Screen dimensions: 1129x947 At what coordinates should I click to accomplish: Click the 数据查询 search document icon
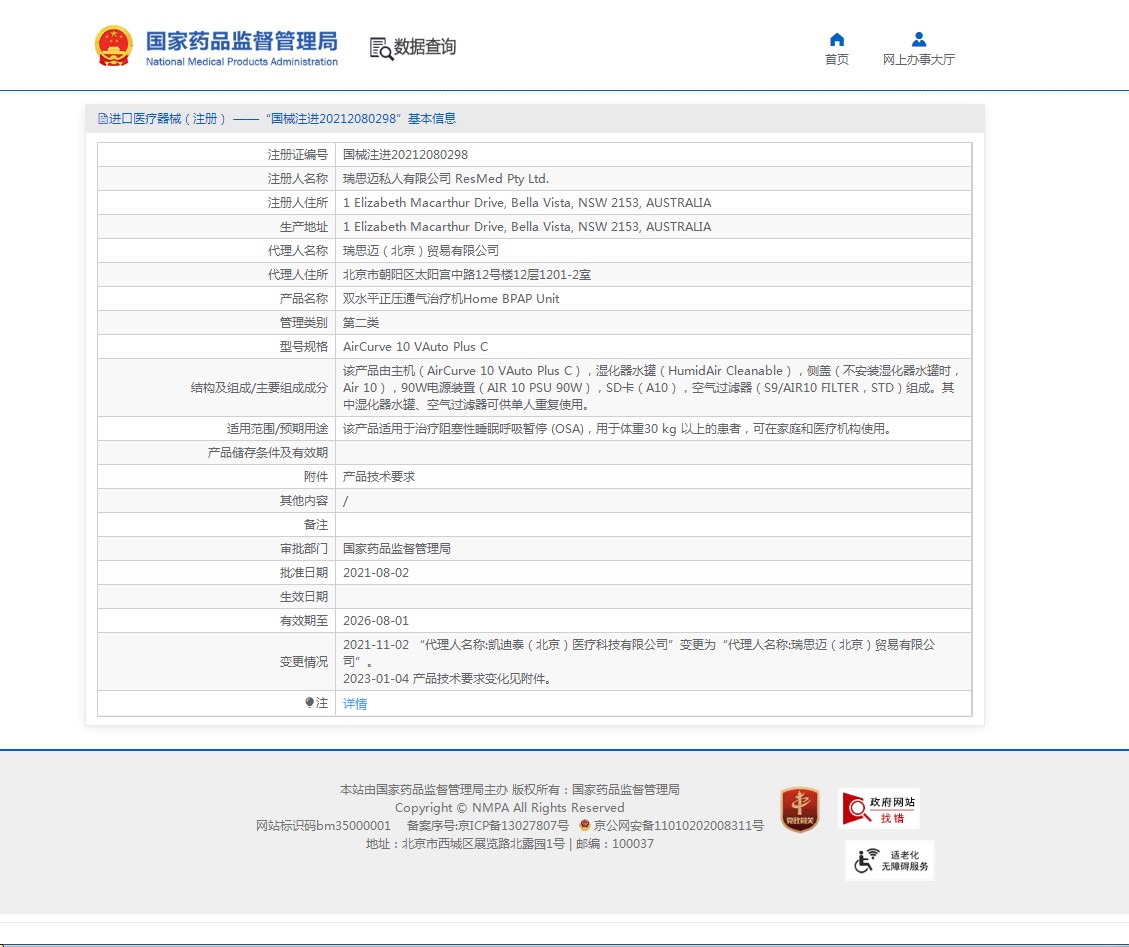(x=381, y=48)
